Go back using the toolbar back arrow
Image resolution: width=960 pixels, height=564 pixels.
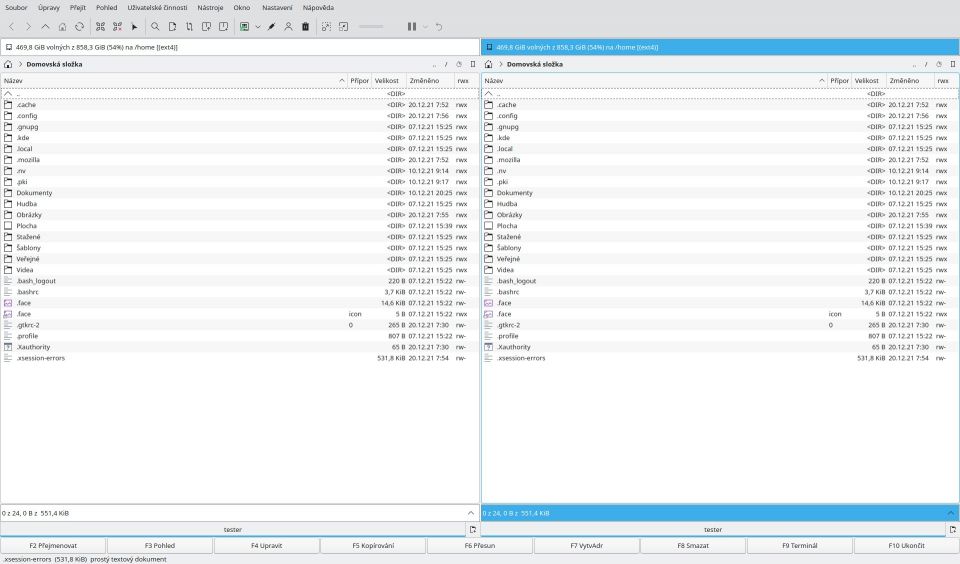11,27
